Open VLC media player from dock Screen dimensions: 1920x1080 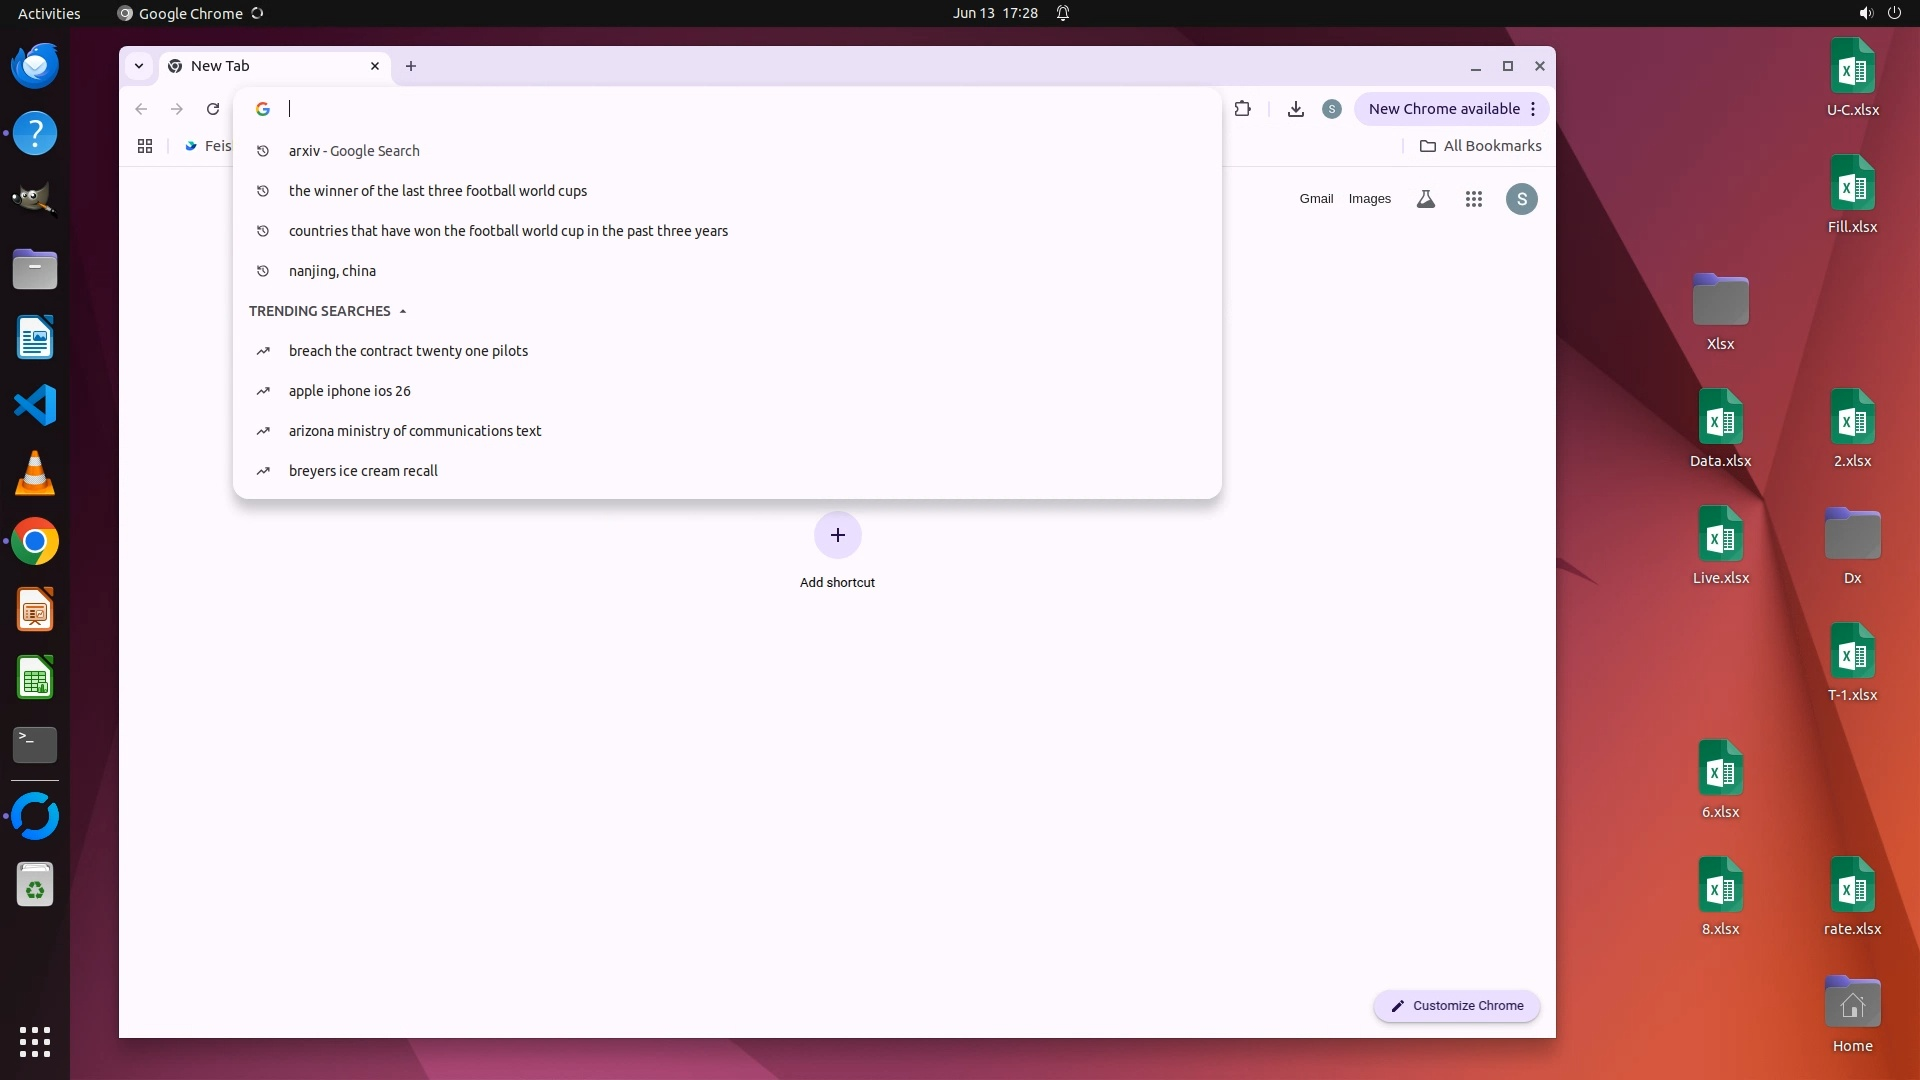click(x=35, y=474)
